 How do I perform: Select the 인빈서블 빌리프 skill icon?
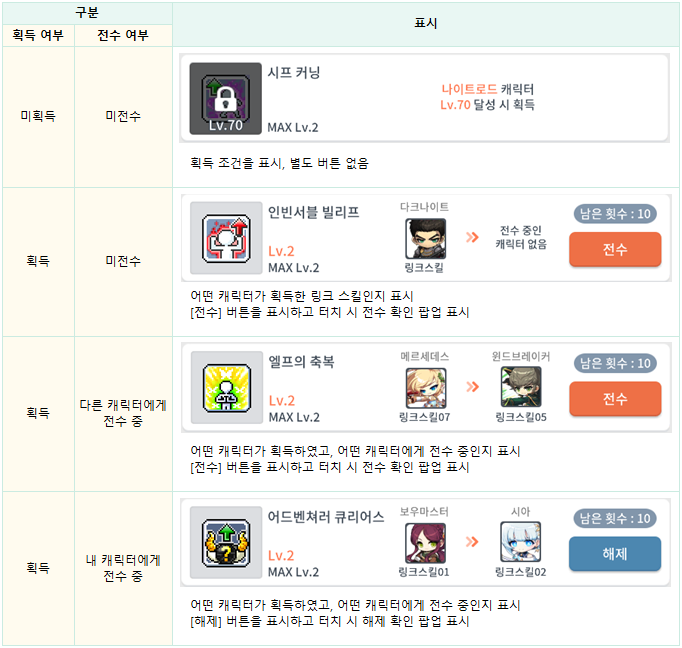click(226, 238)
